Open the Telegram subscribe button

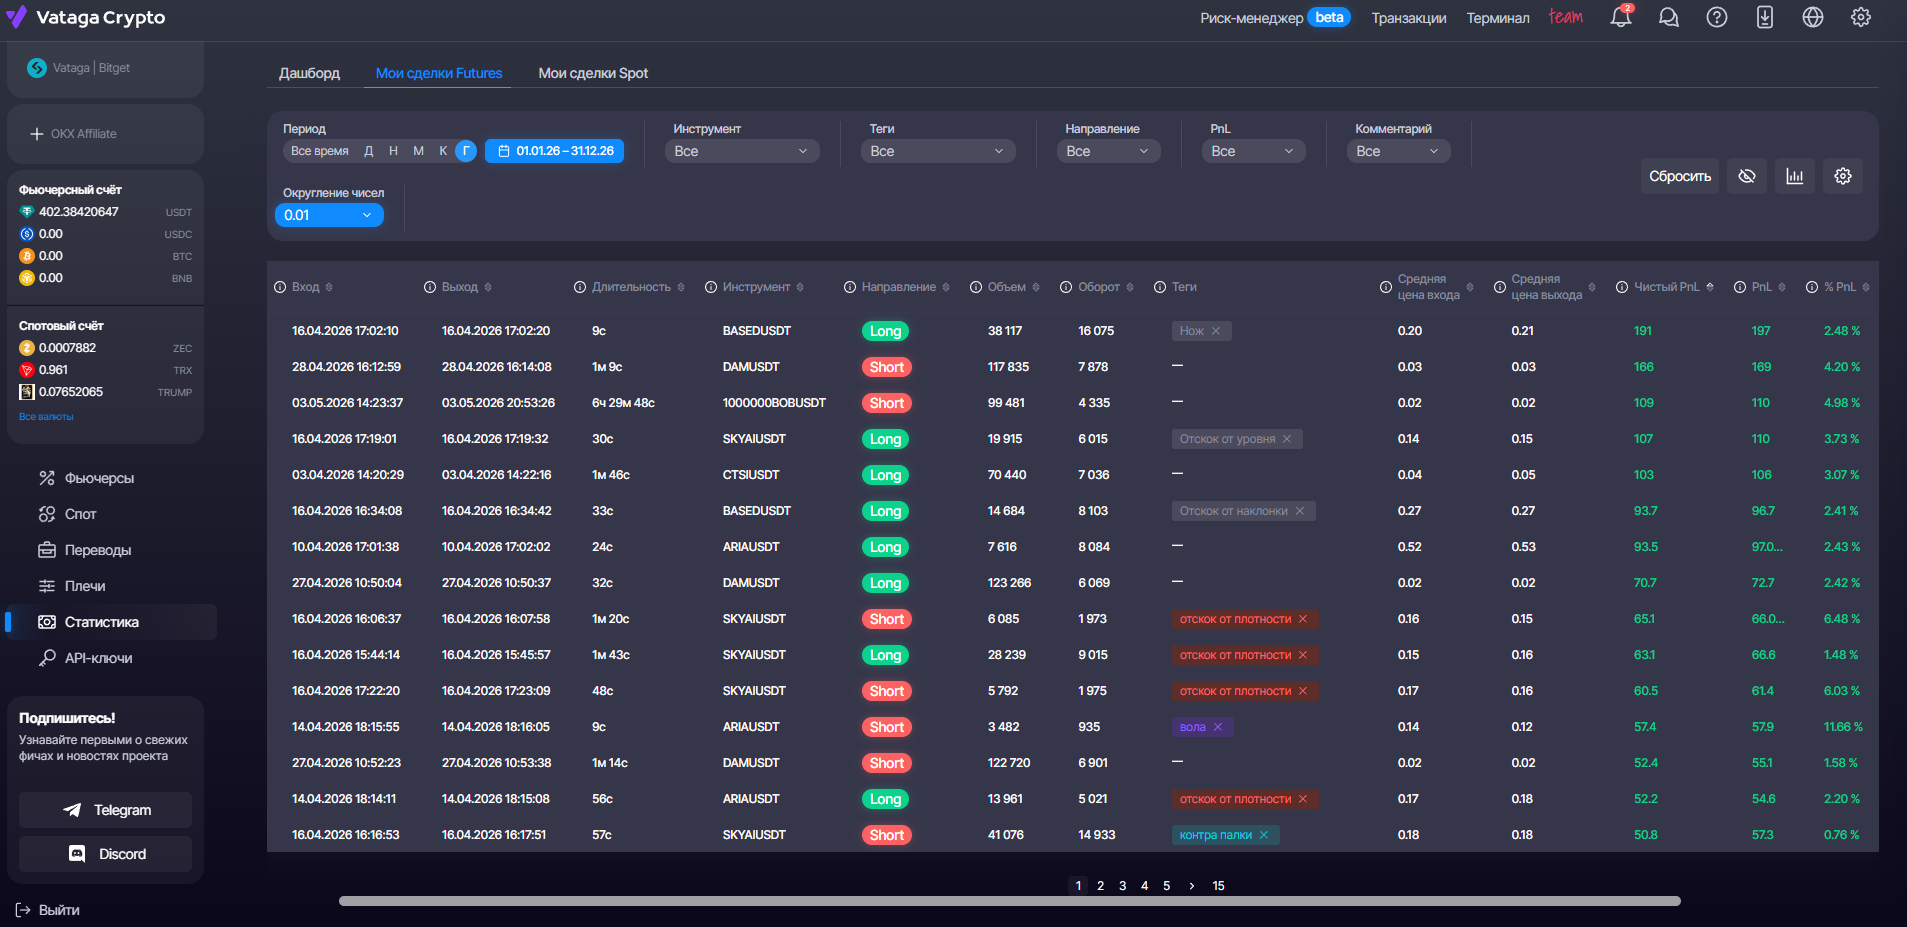click(x=105, y=810)
